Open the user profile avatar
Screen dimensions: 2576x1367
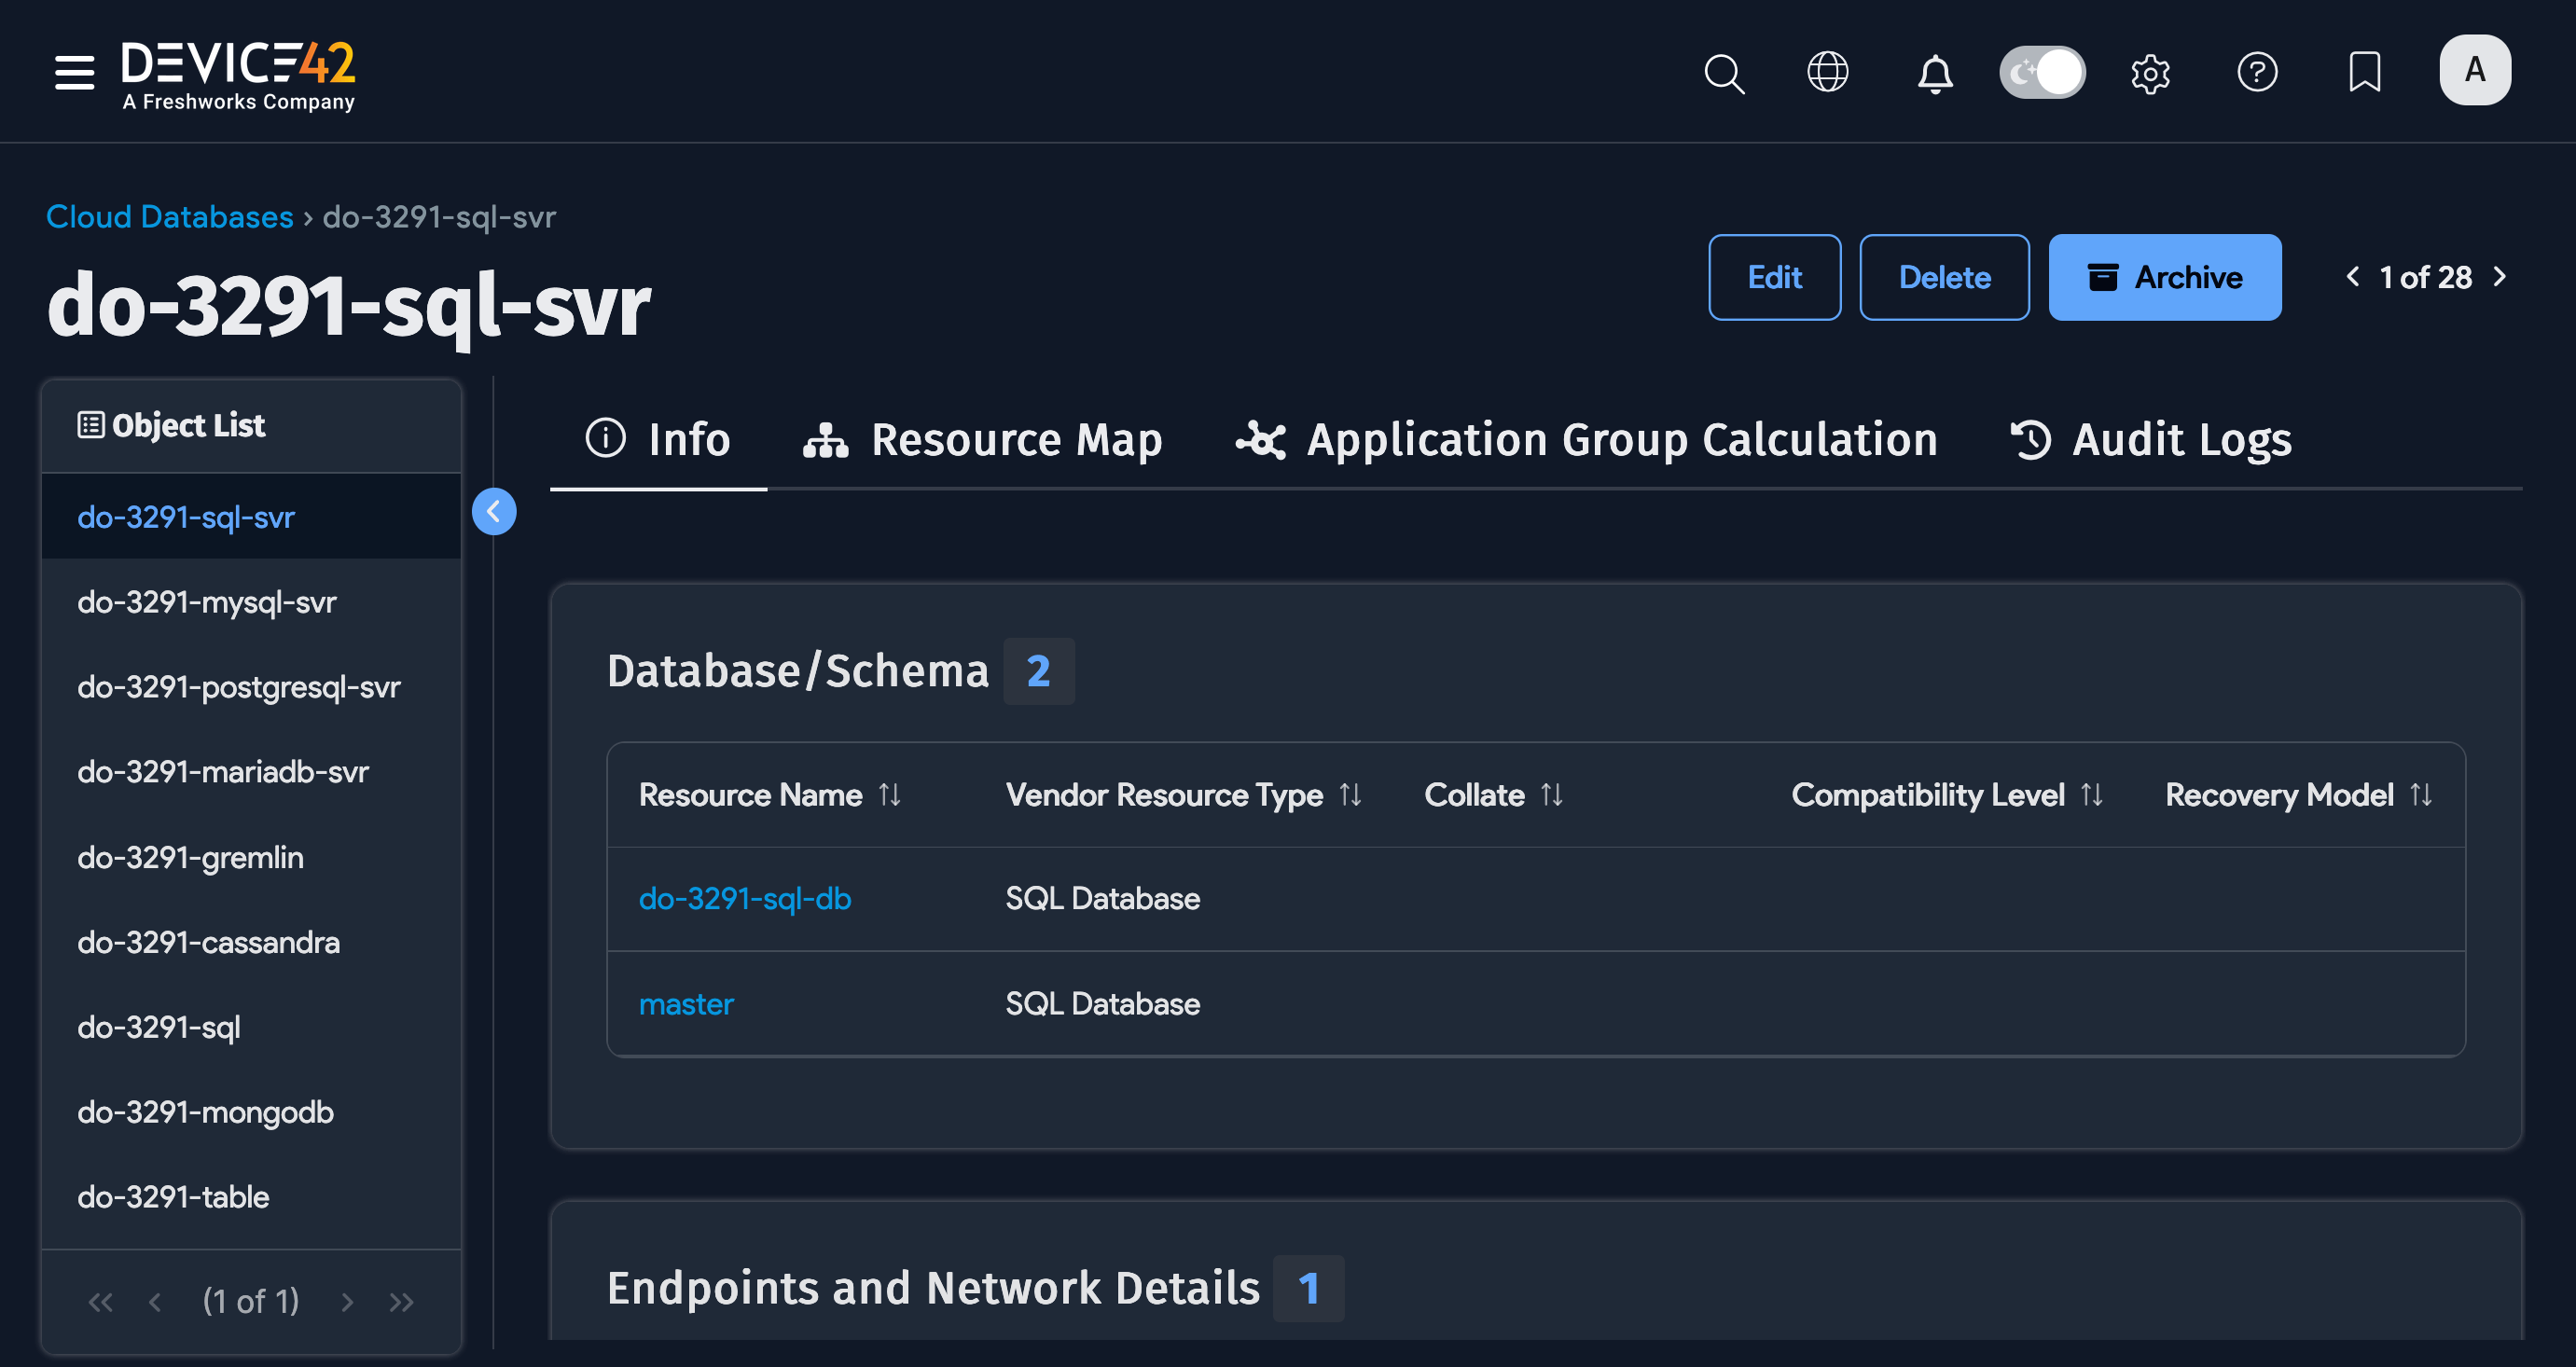coord(2474,69)
